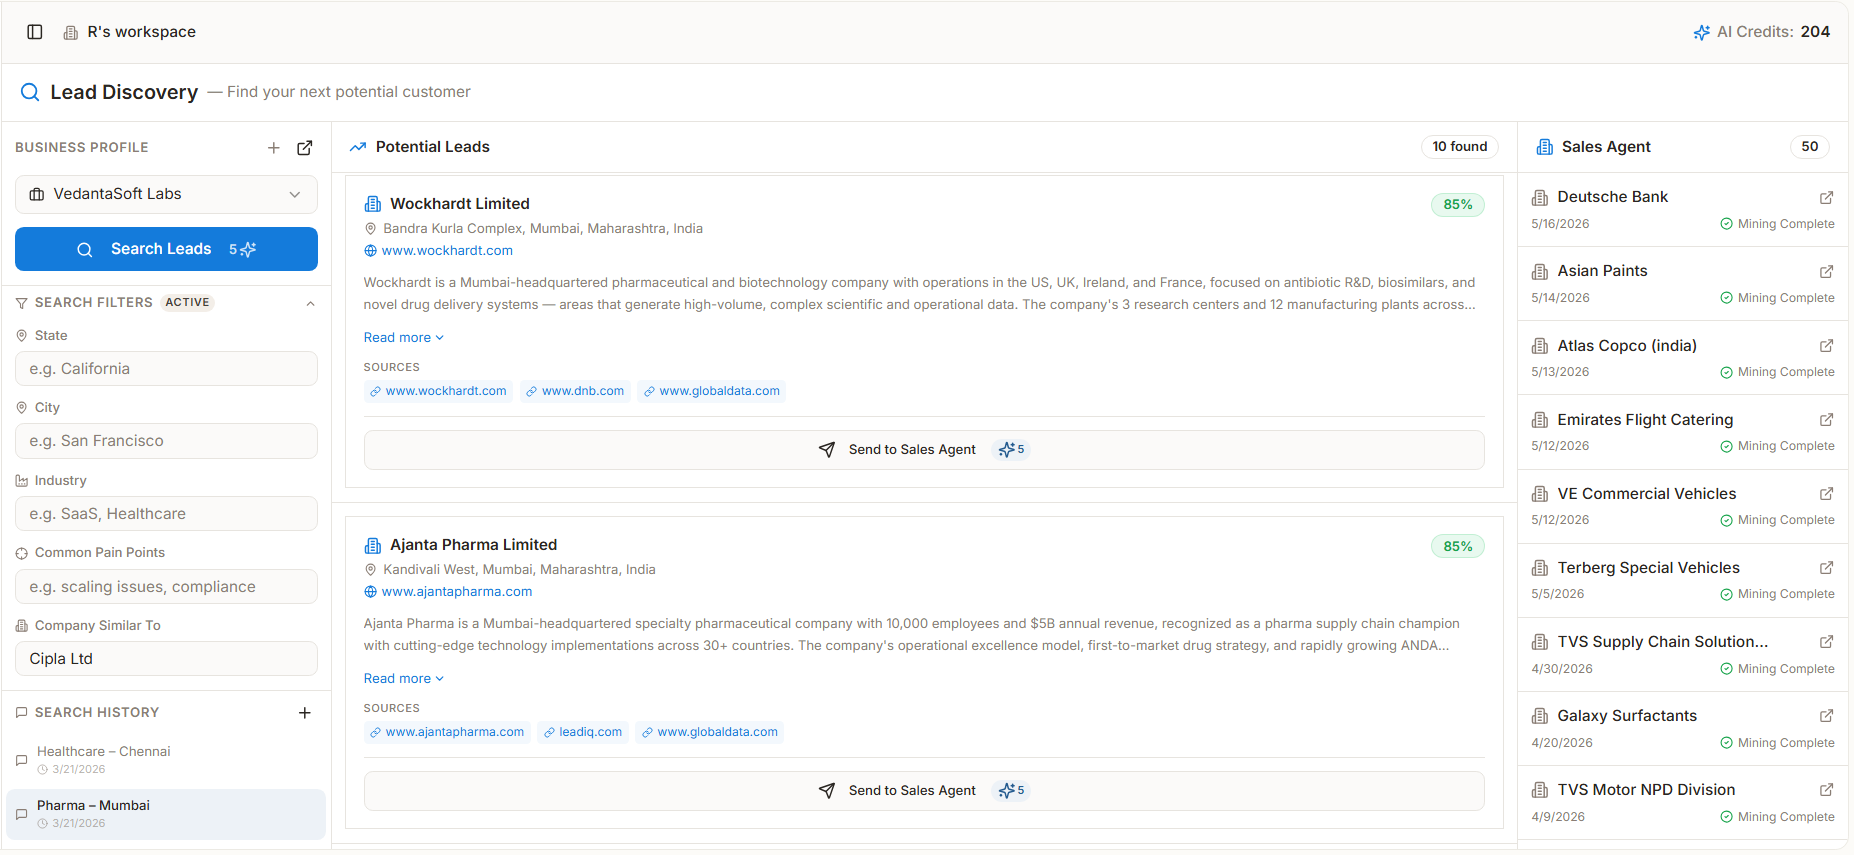Image resolution: width=1854 pixels, height=855 pixels.
Task: Click the Sales Agent count badge 50
Action: point(1810,147)
